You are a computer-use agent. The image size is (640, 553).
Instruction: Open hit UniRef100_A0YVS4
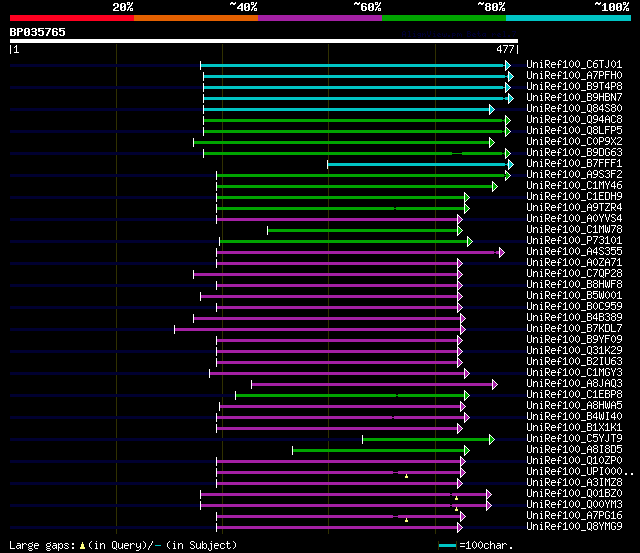click(x=574, y=219)
